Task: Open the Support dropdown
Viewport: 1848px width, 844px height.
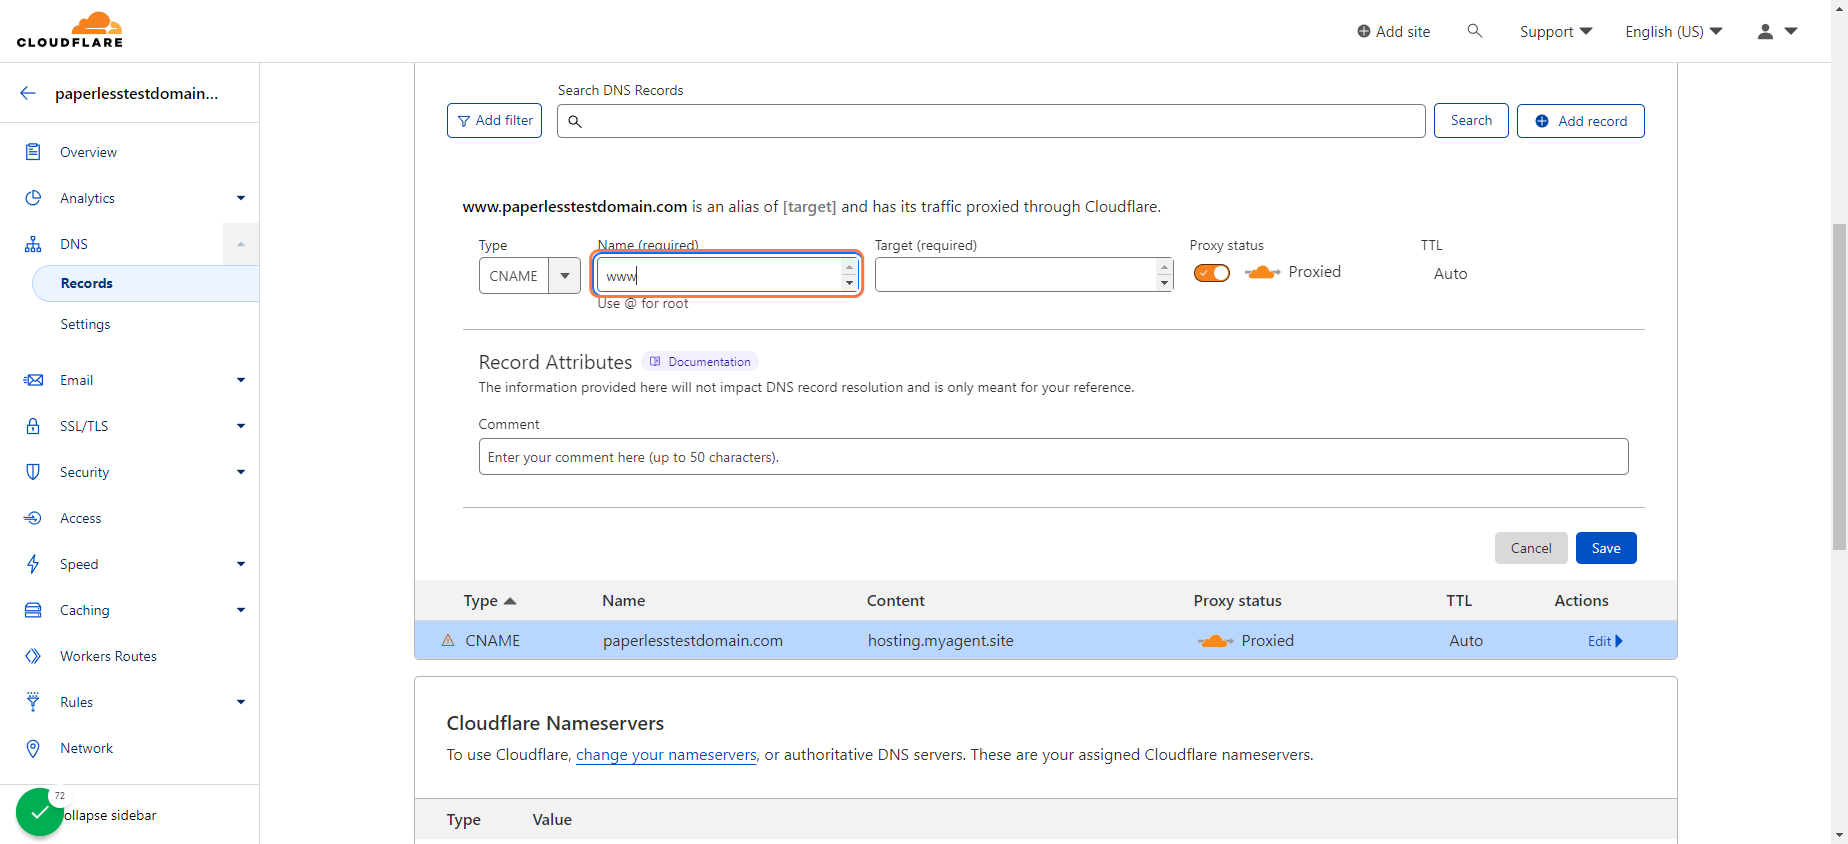Action: coord(1556,32)
